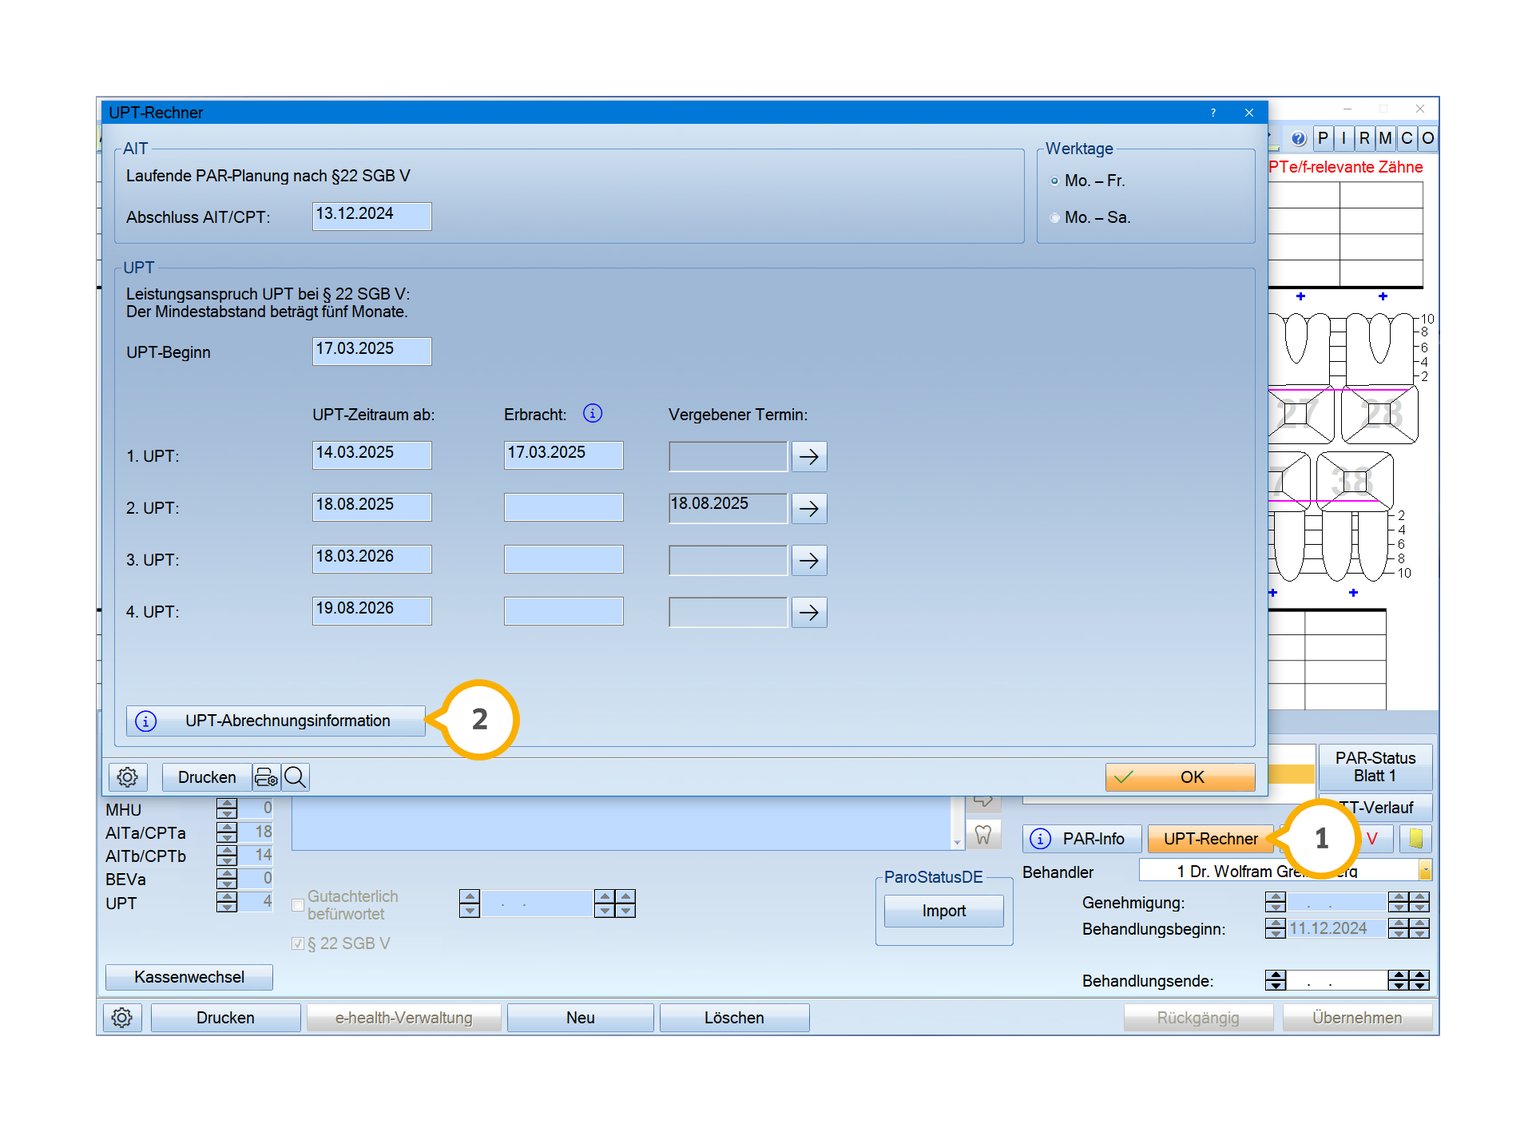Click the 4. UPT Zeitraum field 19.08.2026
This screenshot has height=1132, width=1536.
point(372,611)
